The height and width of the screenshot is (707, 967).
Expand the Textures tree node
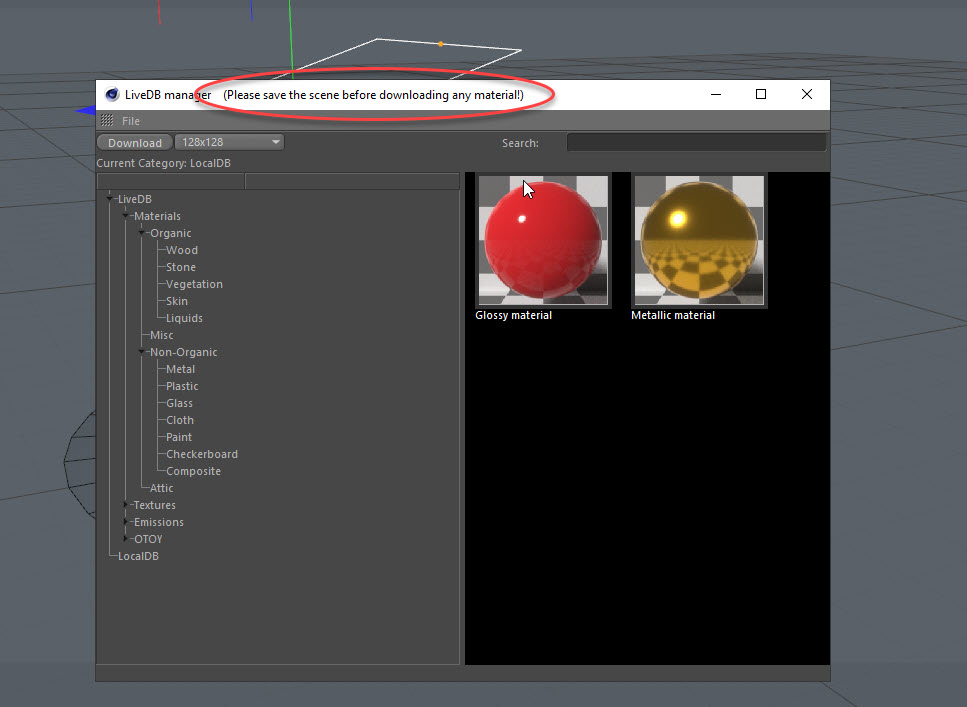coord(126,505)
